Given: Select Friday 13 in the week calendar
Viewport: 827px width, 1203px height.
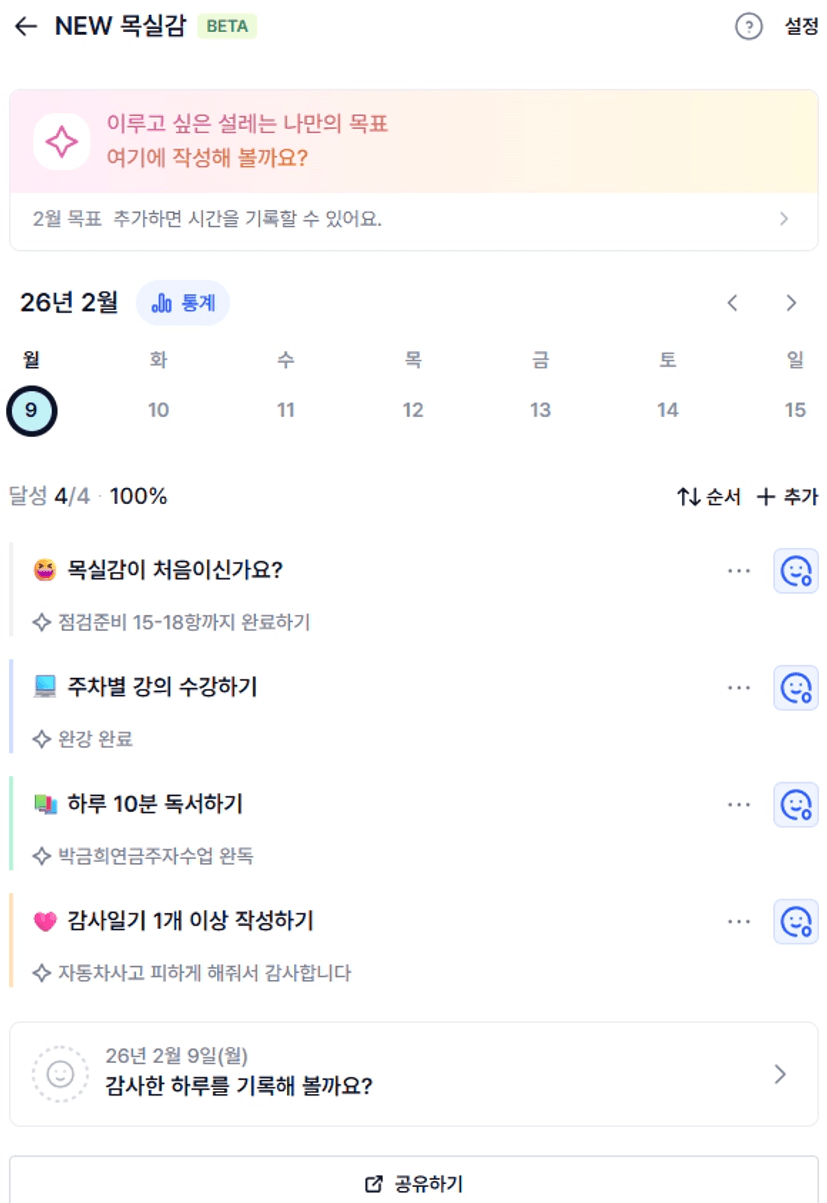Looking at the screenshot, I should (540, 410).
